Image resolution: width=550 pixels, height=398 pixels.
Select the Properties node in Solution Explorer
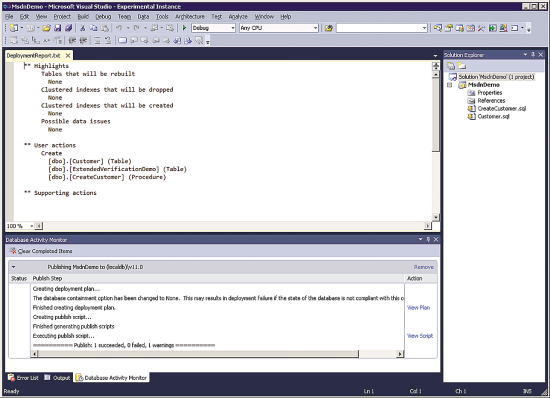click(x=490, y=93)
